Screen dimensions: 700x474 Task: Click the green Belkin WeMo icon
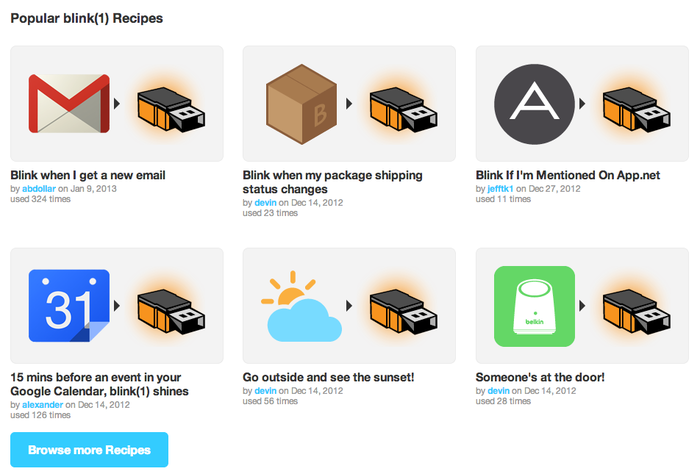click(x=534, y=306)
